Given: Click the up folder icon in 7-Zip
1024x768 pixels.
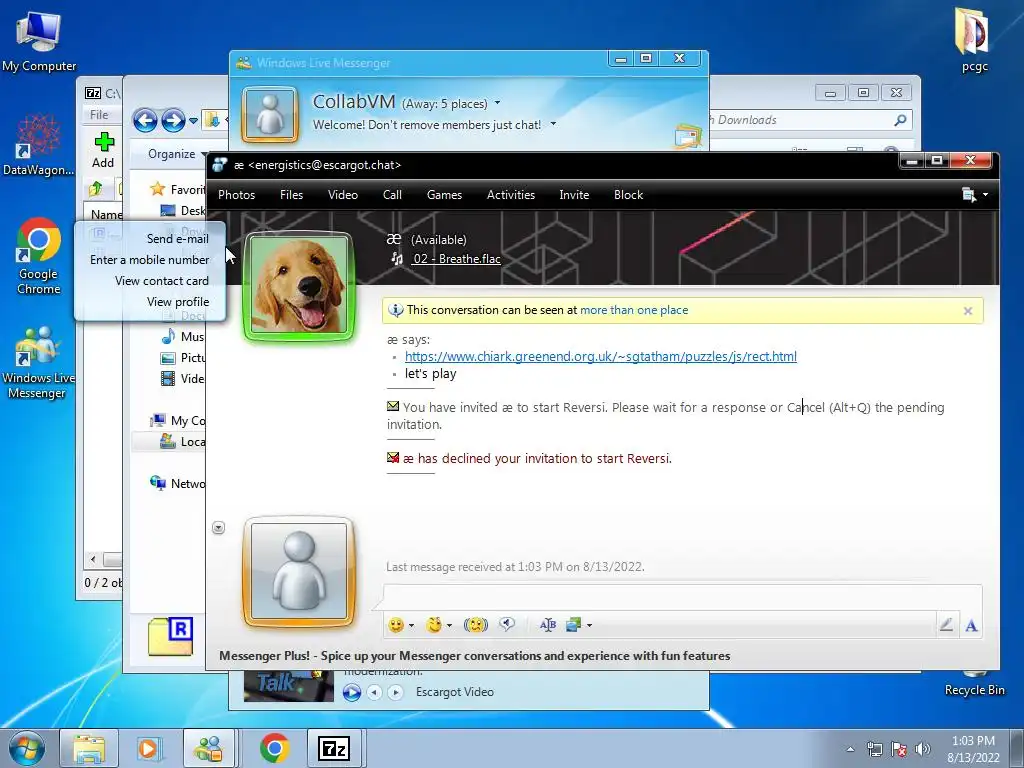Looking at the screenshot, I should tap(96, 189).
